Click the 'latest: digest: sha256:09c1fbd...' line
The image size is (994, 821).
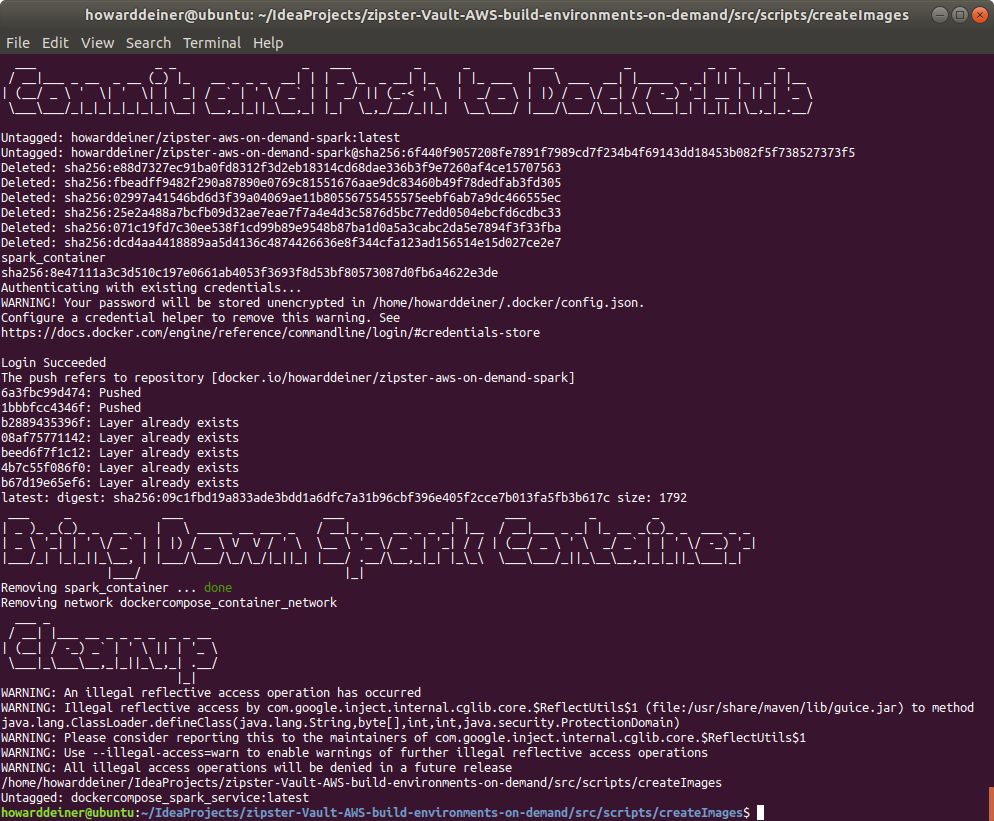click(x=344, y=498)
